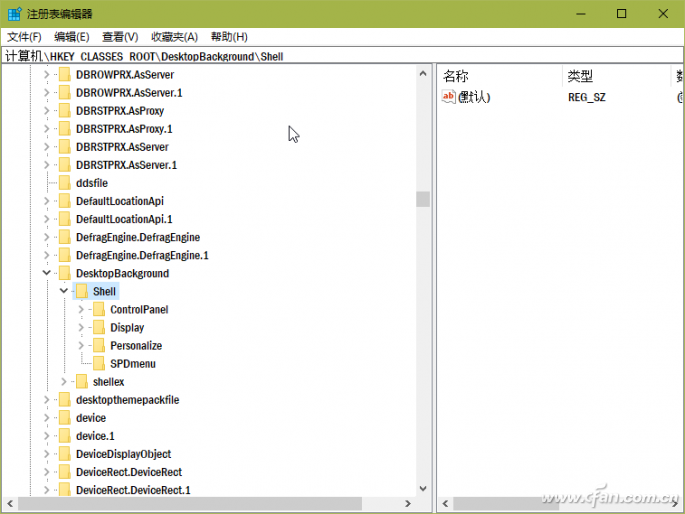Close the Registry Editor window
685x514 pixels.
[663, 14]
